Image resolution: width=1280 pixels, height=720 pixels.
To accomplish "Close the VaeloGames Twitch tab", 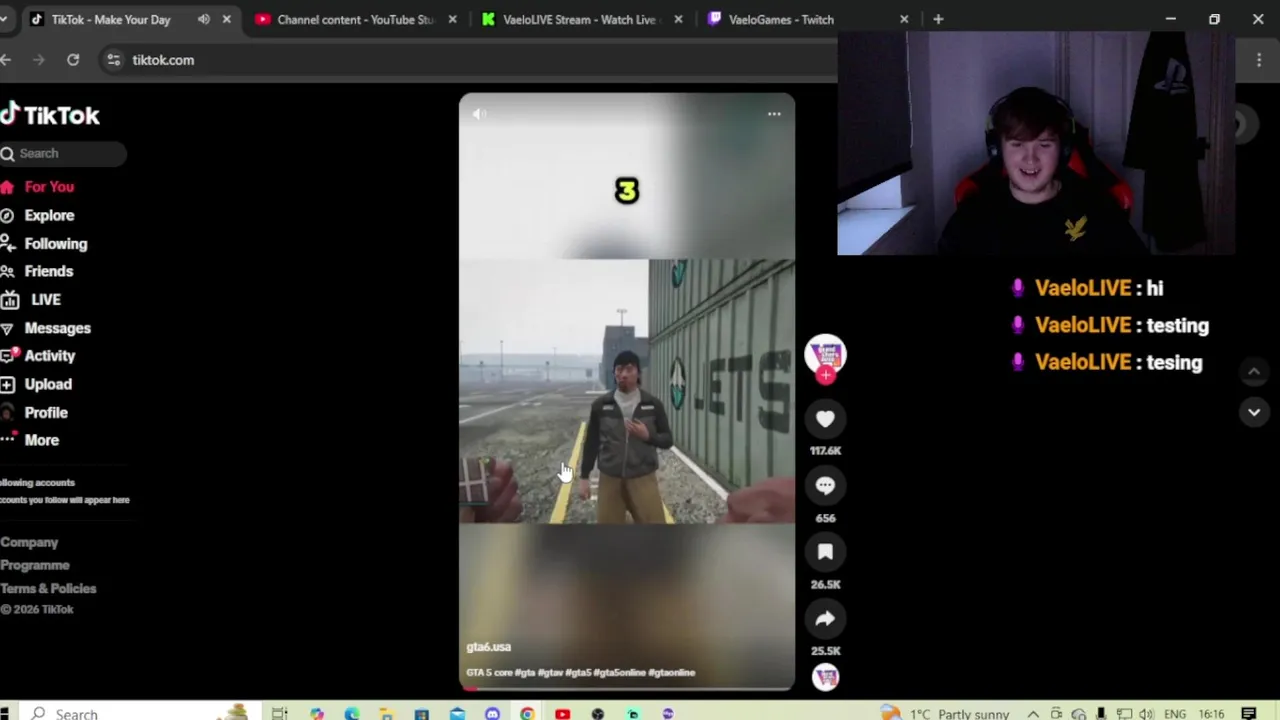I will pos(904,19).
